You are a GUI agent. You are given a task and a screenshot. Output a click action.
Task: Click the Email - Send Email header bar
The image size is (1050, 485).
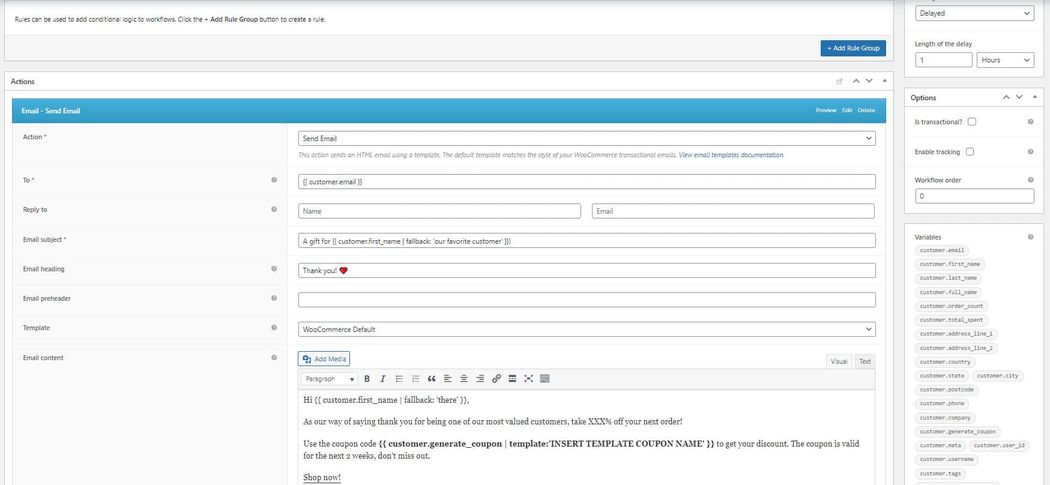pyautogui.click(x=449, y=111)
